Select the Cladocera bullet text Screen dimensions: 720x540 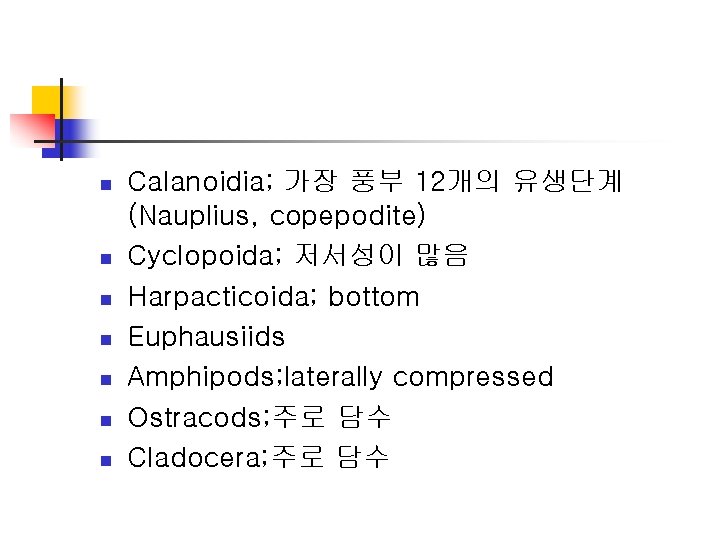(x=258, y=457)
